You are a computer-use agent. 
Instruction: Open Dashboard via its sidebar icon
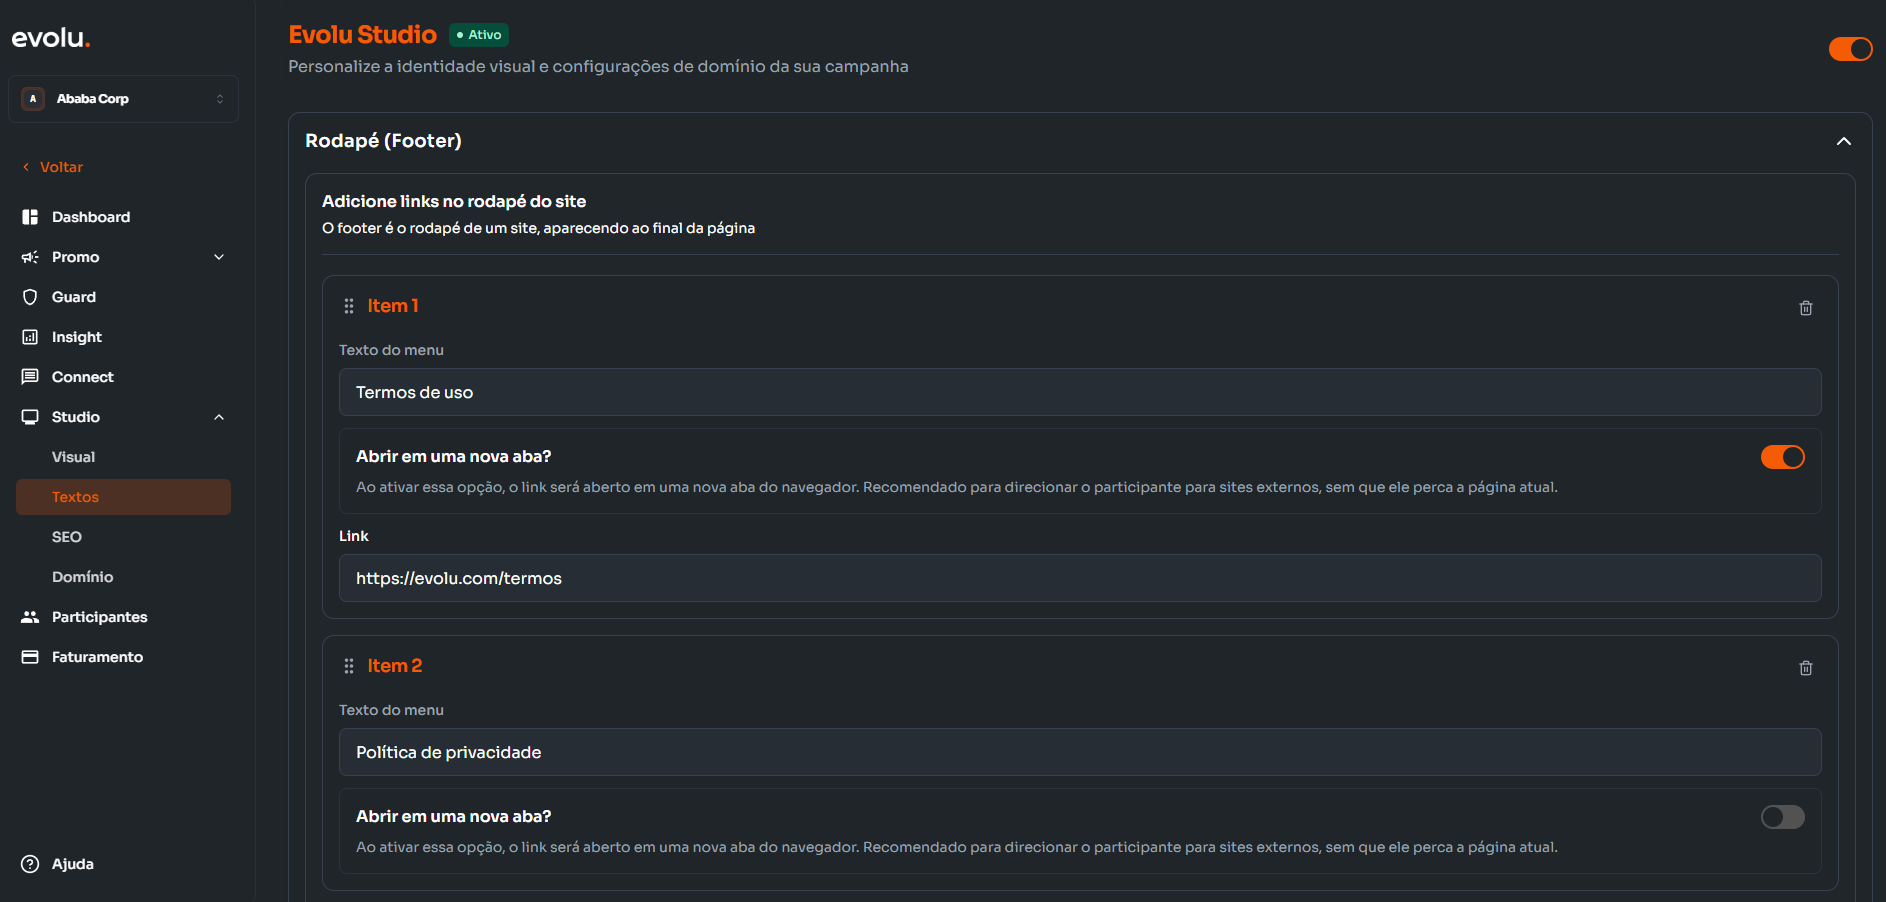pyautogui.click(x=30, y=217)
